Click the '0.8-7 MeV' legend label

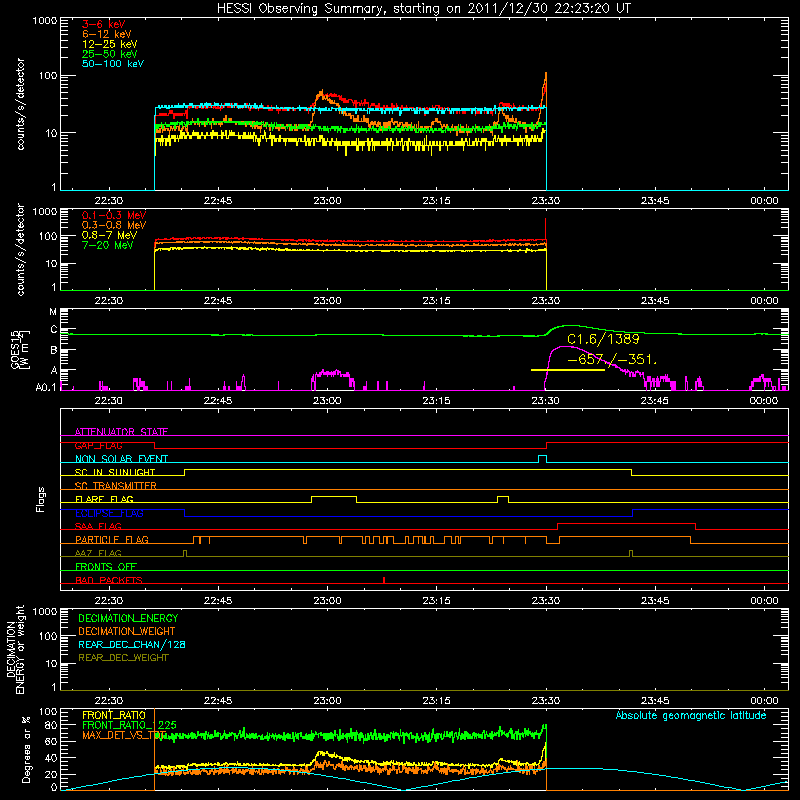point(109,235)
